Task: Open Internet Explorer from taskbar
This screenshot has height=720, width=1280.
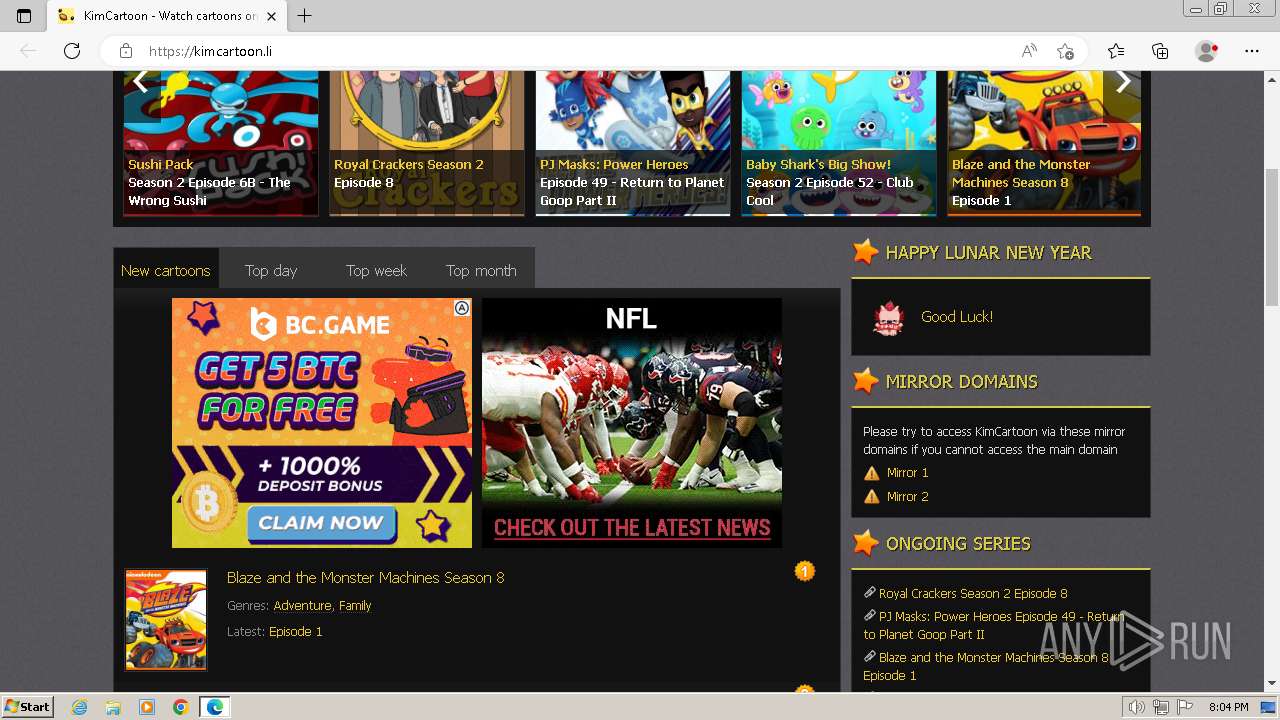Action: [80, 707]
